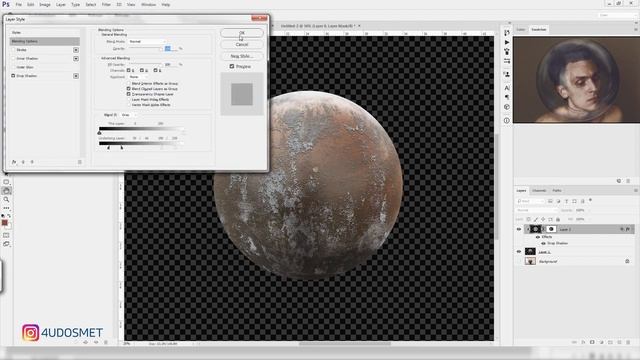Disable the Drop Shadow effect checkbox
640x360 pixels.
(x=13, y=76)
